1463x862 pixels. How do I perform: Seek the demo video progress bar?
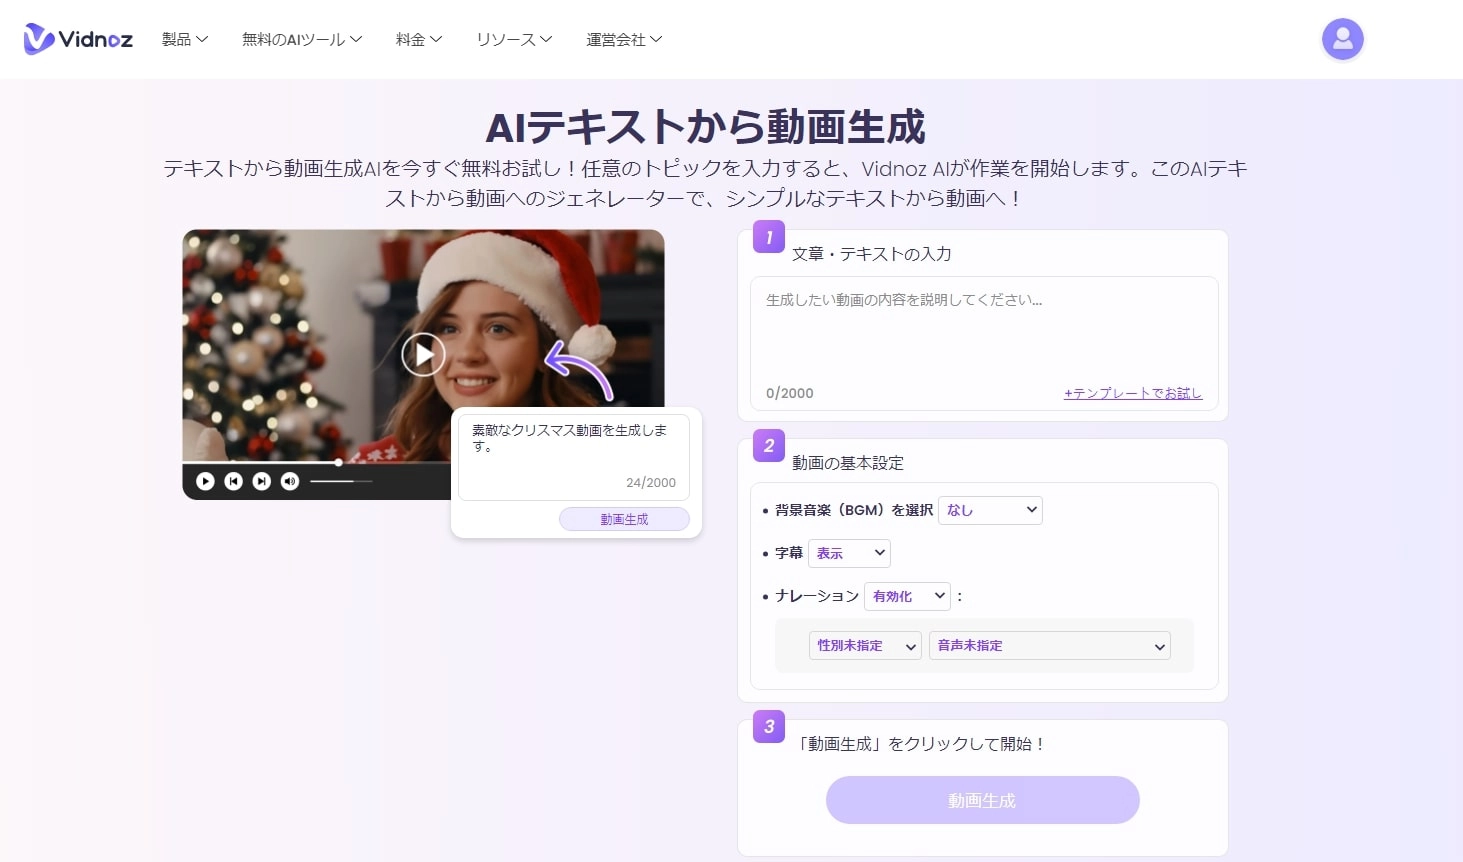(x=316, y=463)
